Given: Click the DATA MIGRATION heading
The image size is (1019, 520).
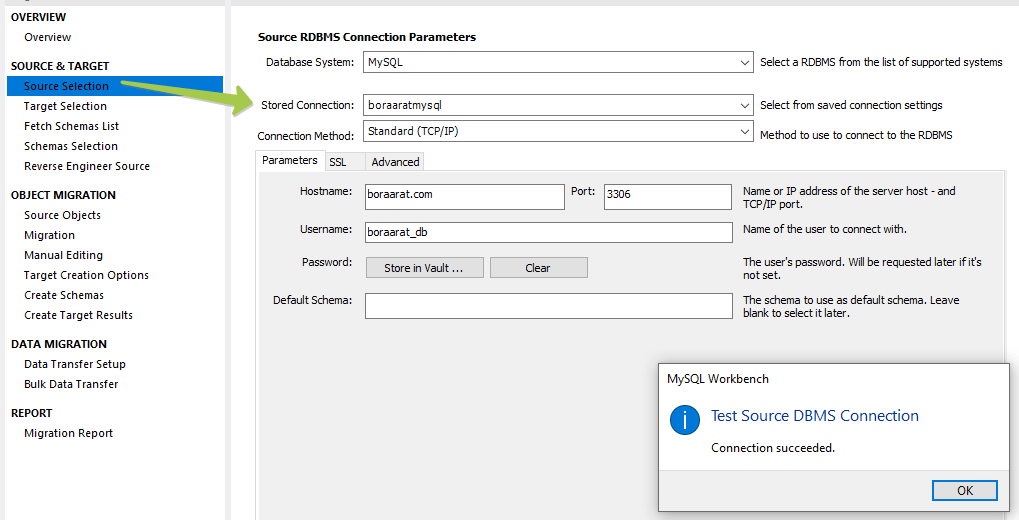Looking at the screenshot, I should tap(59, 344).
